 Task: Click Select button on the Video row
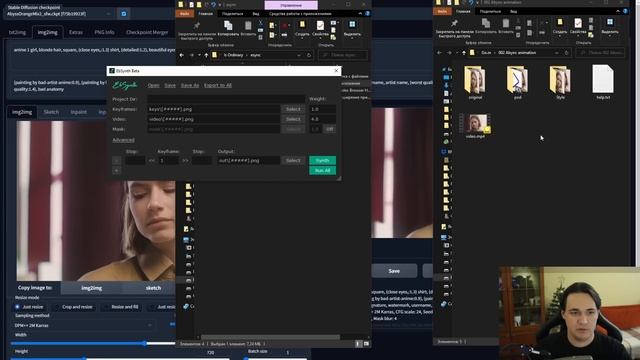click(293, 119)
